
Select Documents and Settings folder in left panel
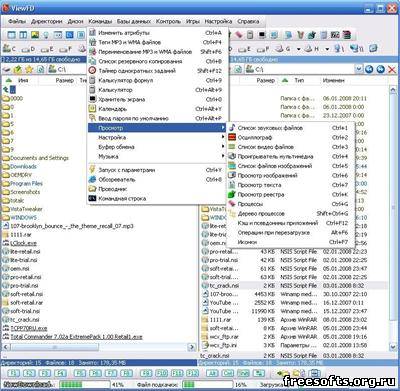click(x=39, y=158)
